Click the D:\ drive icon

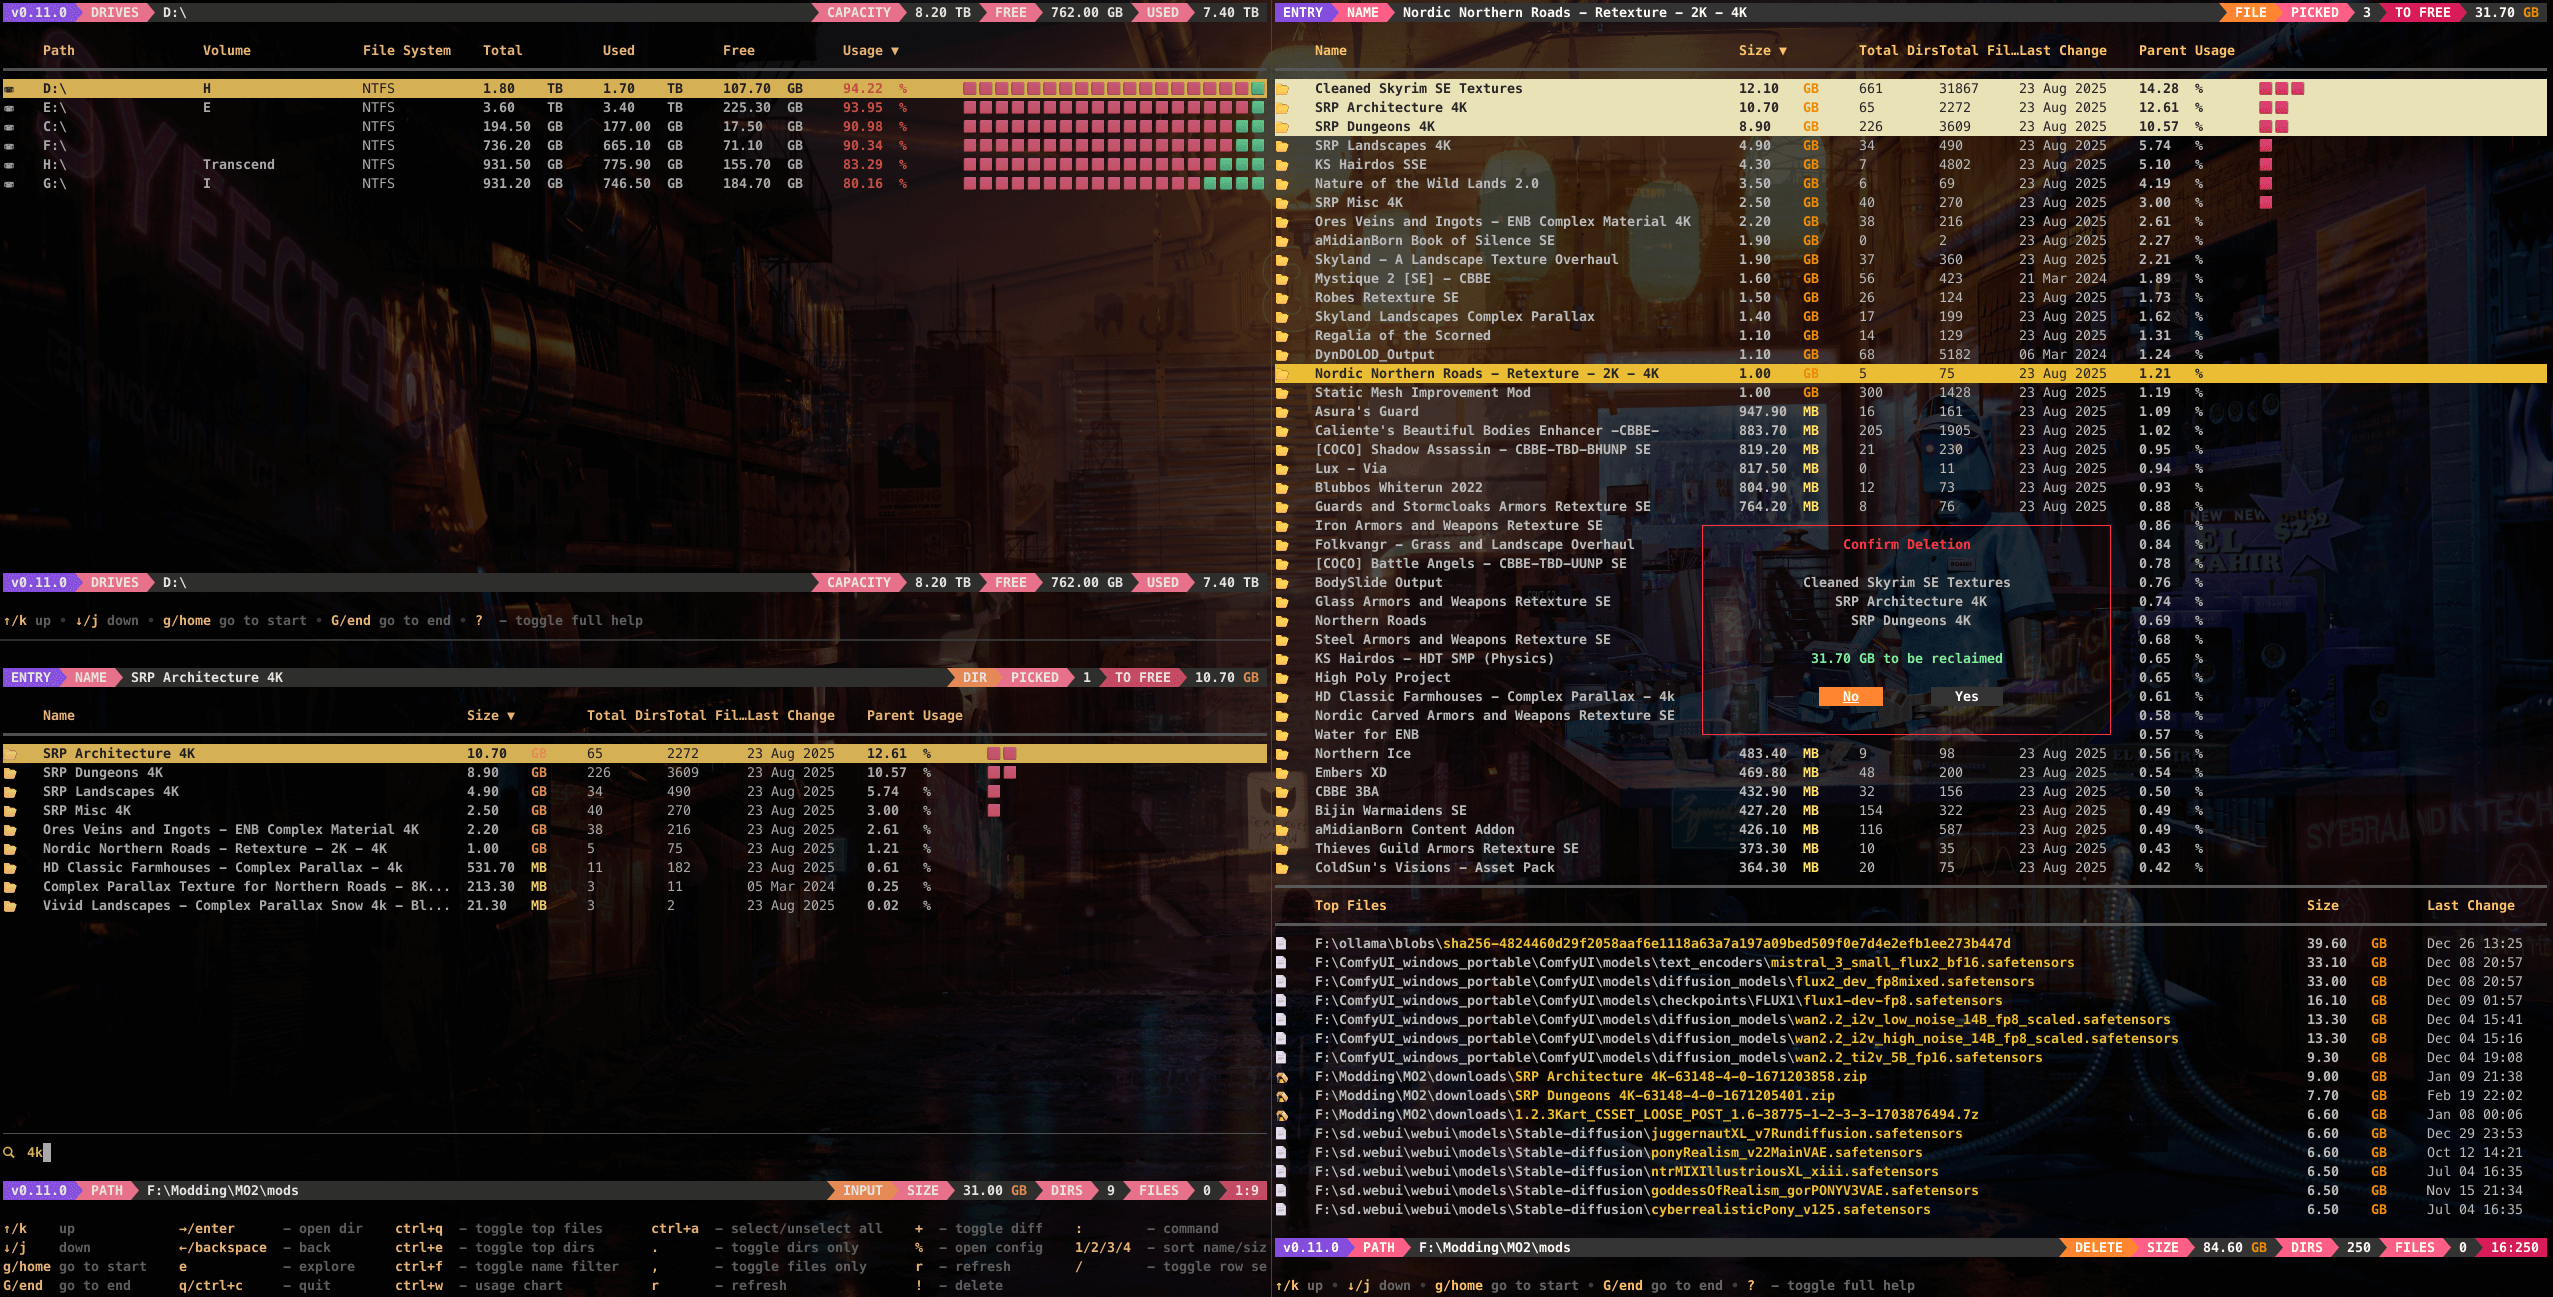point(10,89)
